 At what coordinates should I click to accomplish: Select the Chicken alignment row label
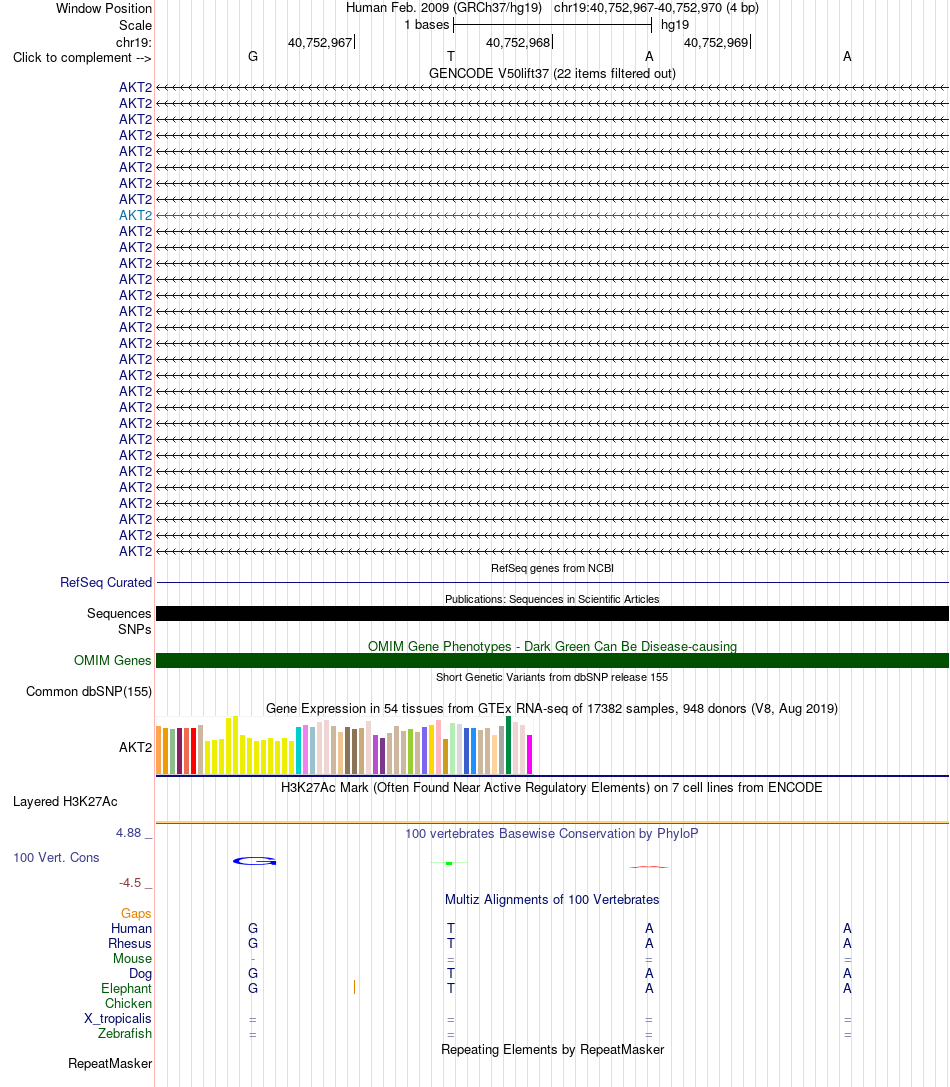pos(128,1004)
